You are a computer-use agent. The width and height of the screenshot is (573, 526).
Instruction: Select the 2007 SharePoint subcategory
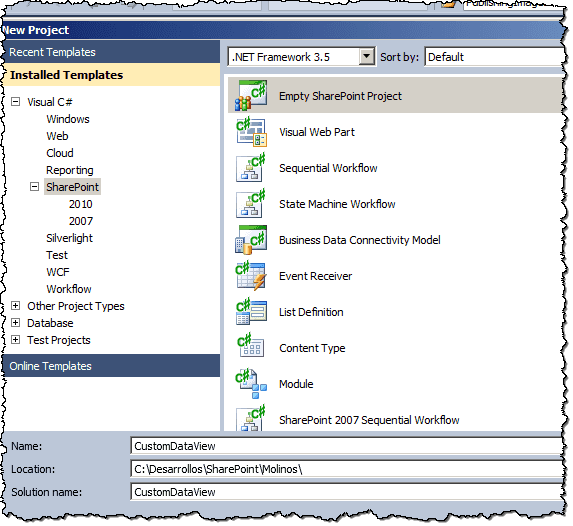(x=81, y=221)
